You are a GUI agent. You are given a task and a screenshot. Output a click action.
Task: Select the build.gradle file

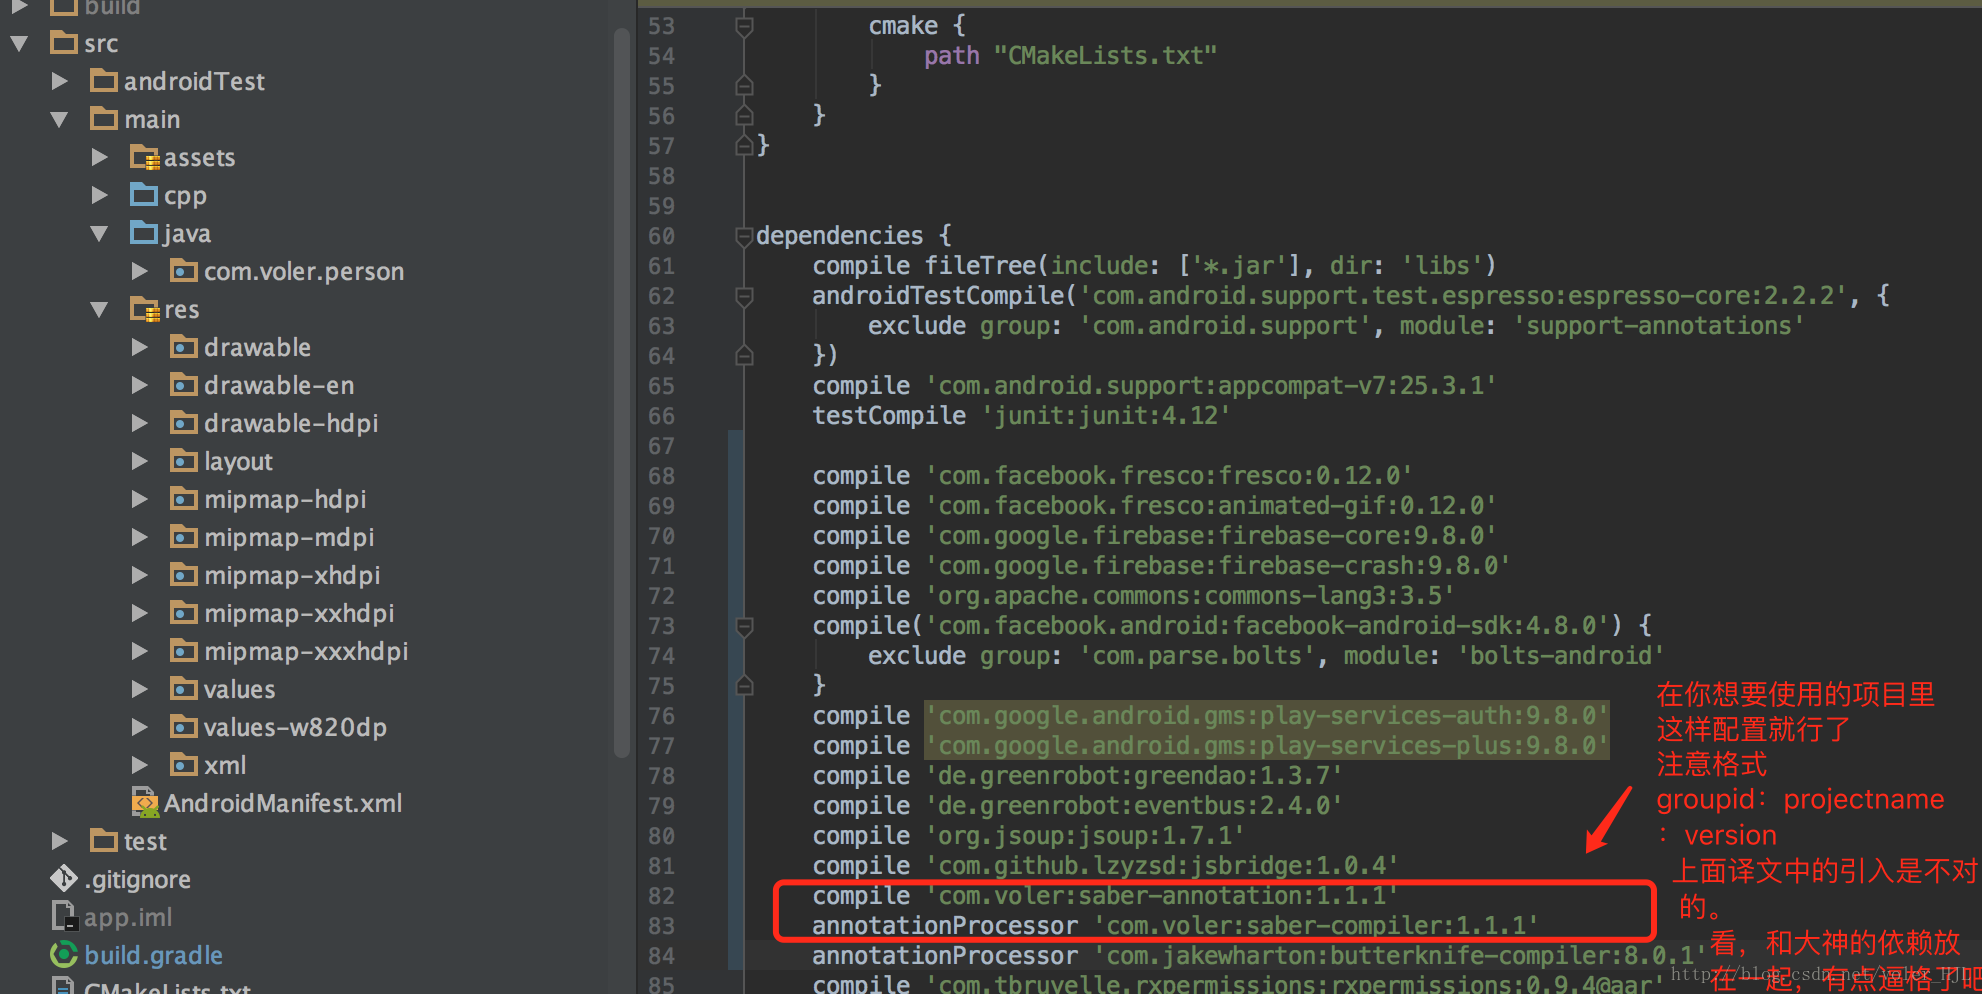153,955
